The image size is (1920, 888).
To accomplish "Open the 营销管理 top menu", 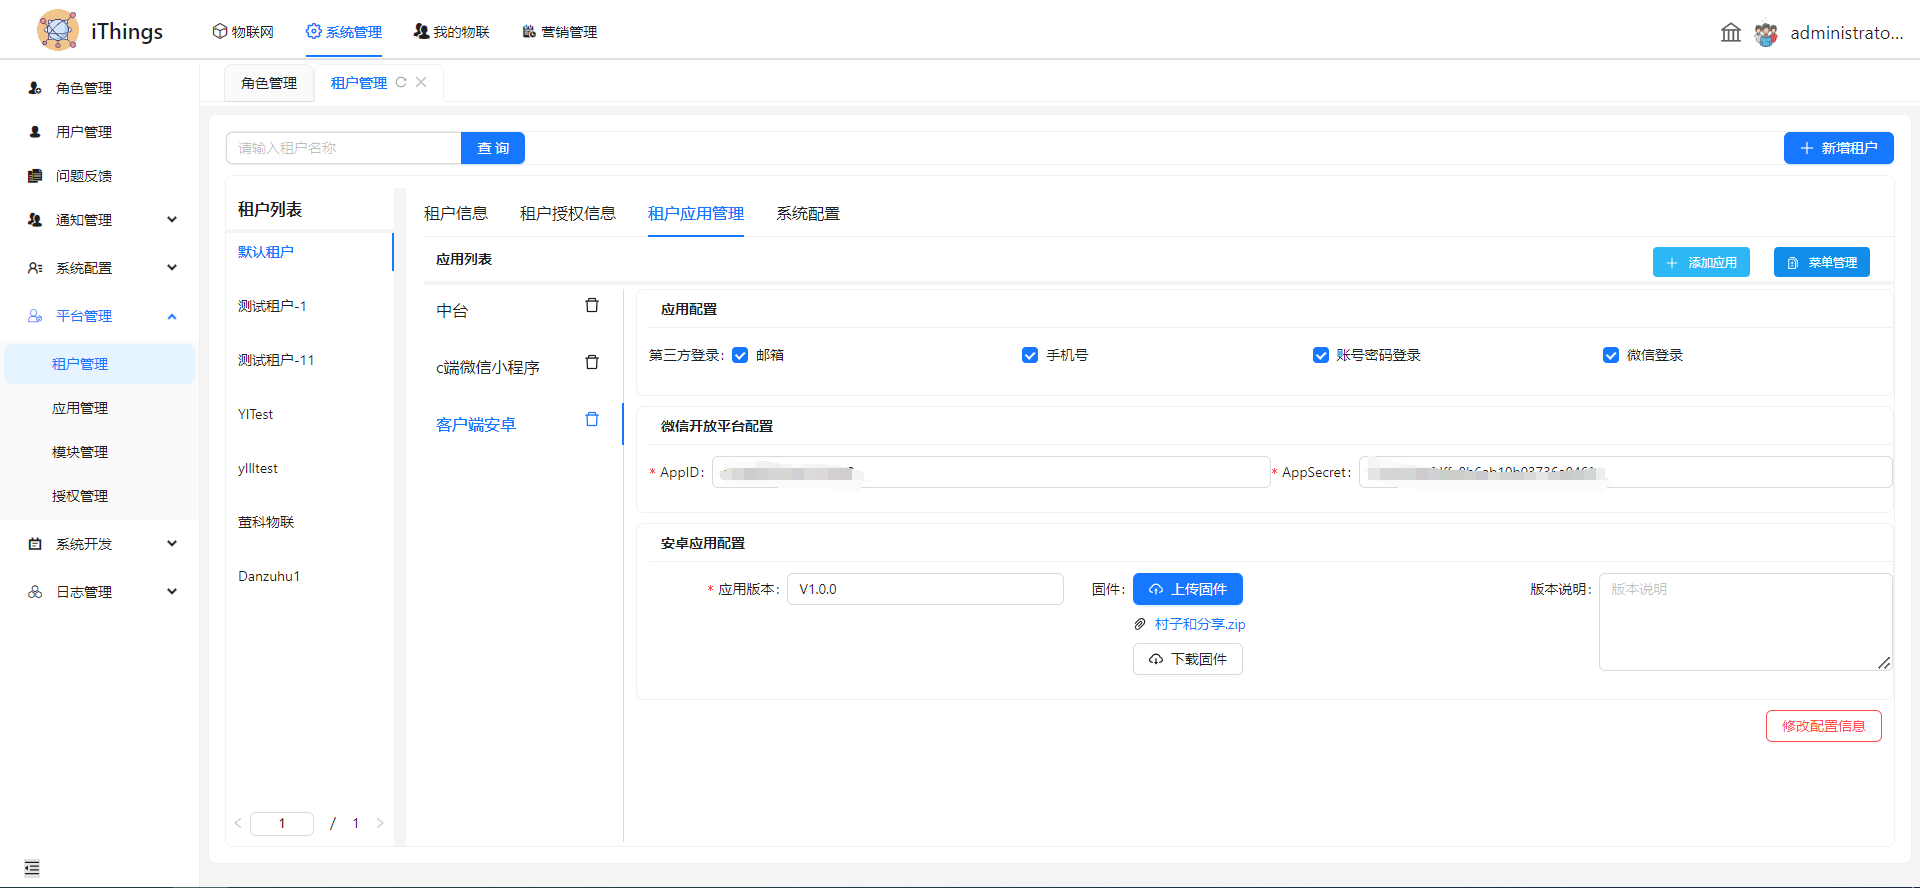I will 559,32.
